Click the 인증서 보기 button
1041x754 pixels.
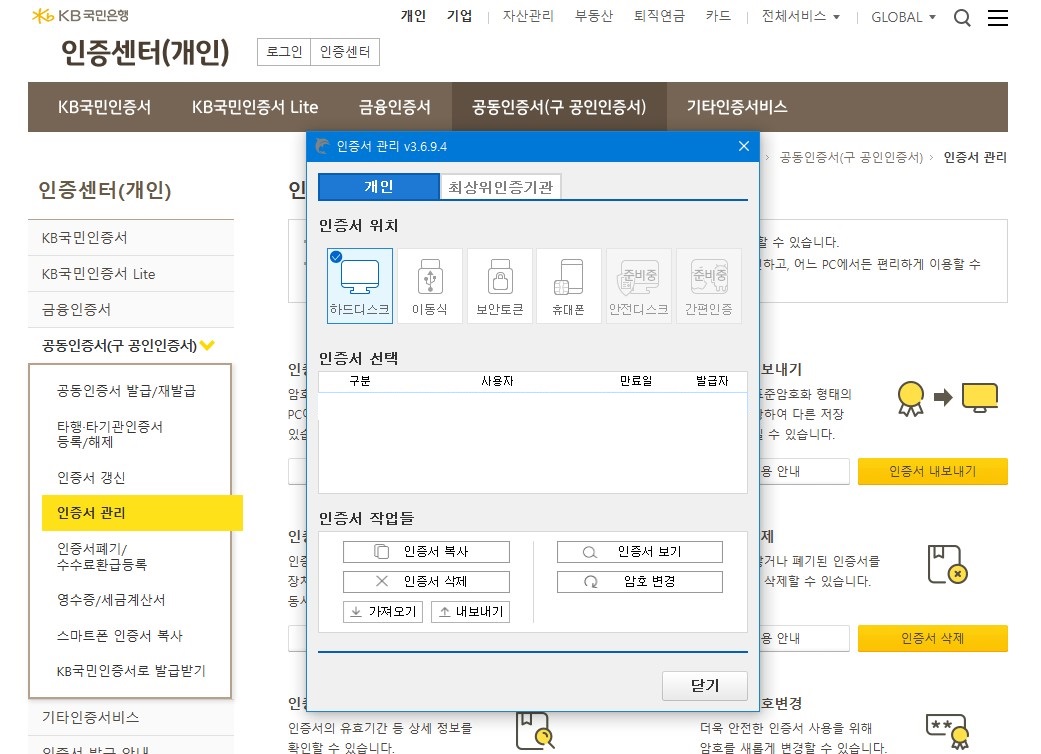pos(640,552)
